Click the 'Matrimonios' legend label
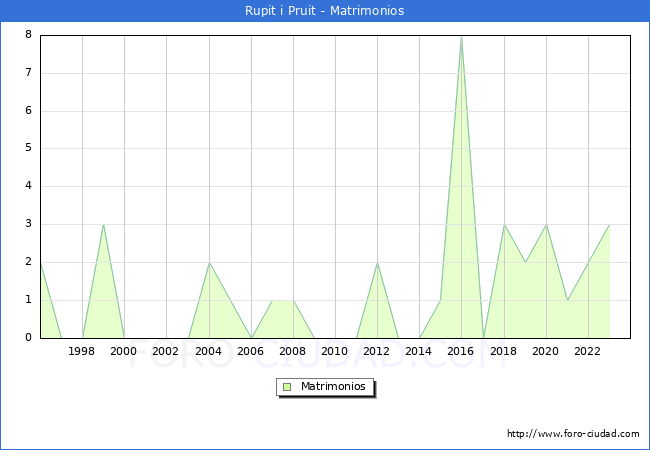Viewport: 650px width, 450px height. (x=333, y=386)
